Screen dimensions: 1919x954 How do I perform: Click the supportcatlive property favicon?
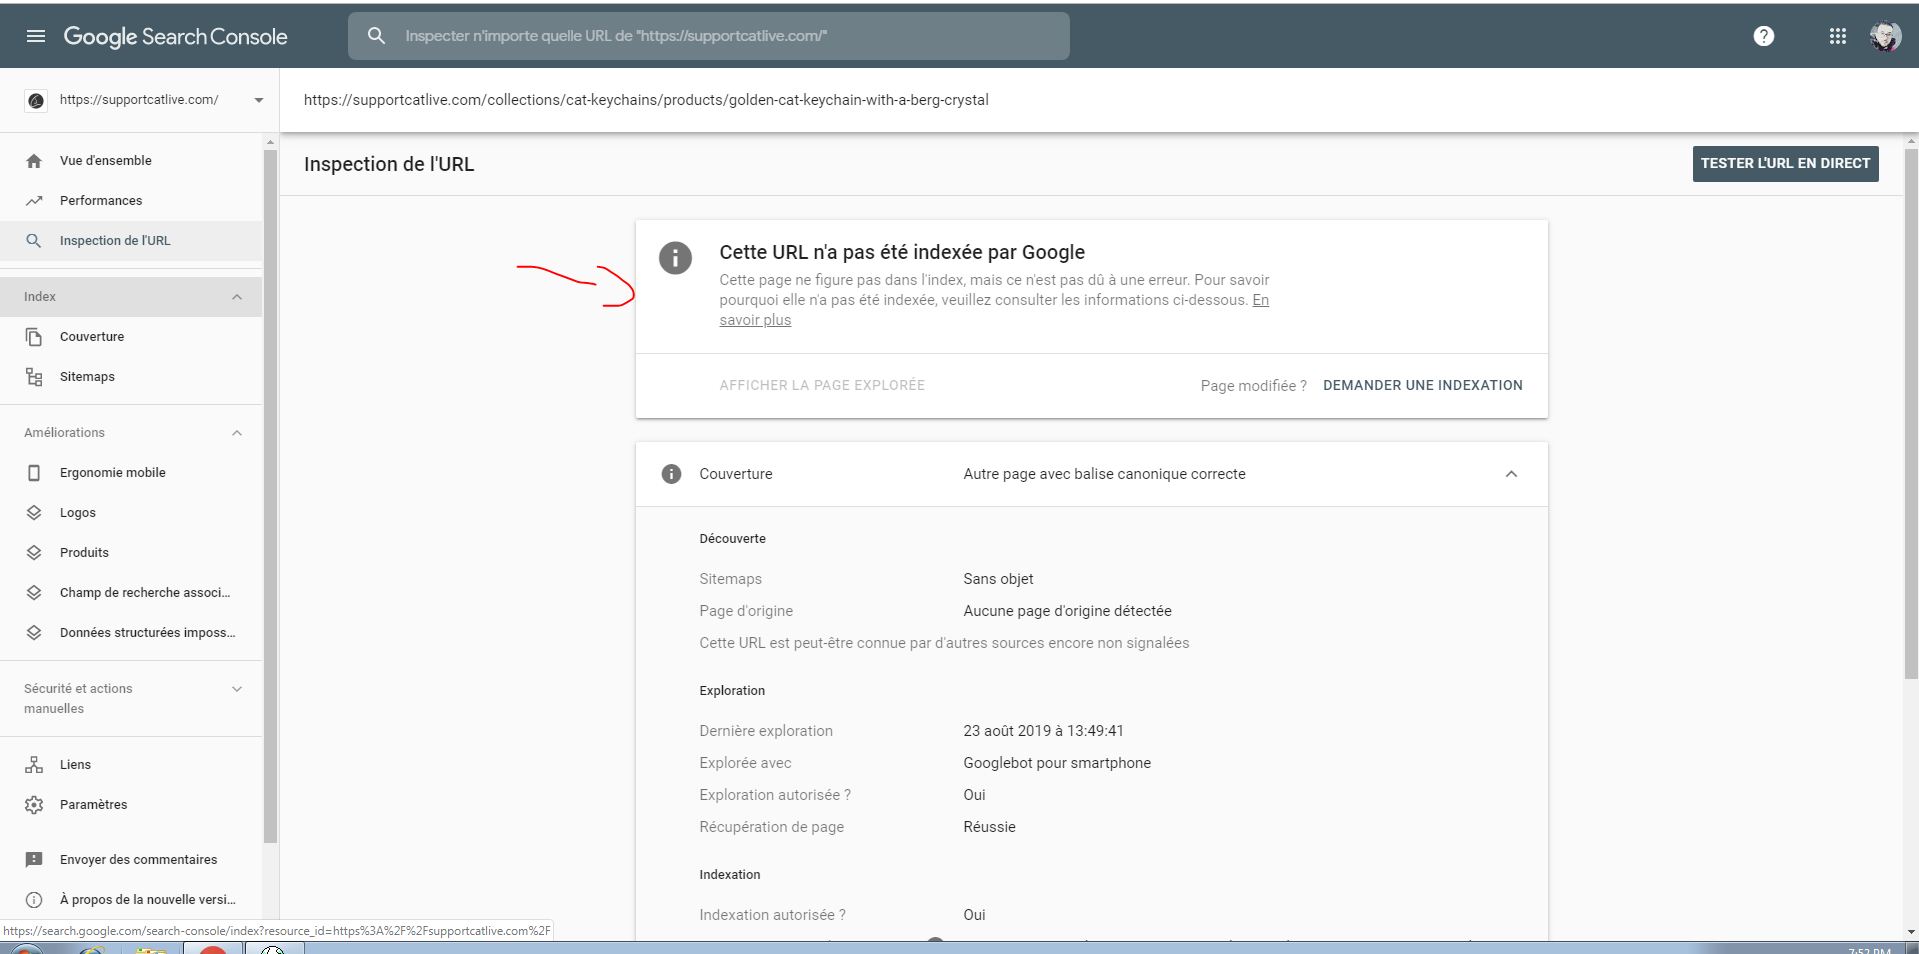coord(36,100)
